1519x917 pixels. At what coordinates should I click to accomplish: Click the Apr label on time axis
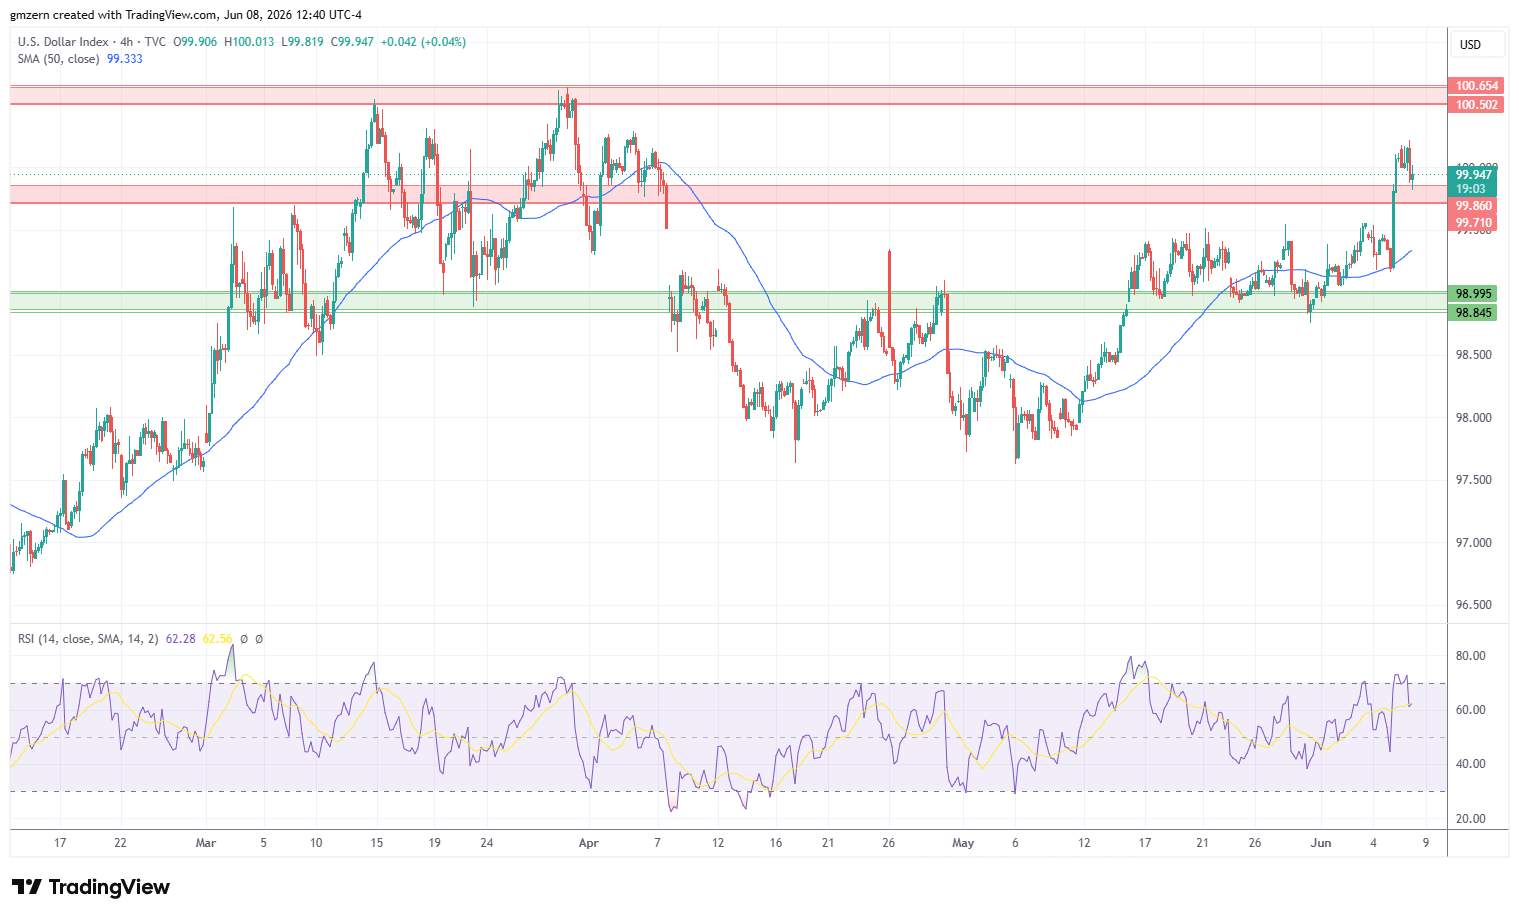pyautogui.click(x=588, y=843)
